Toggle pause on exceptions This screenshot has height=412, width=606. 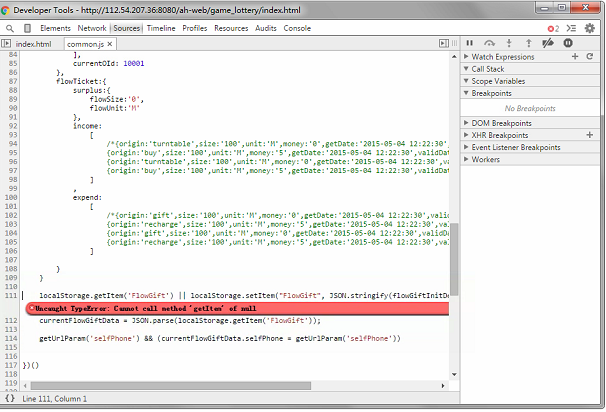click(x=568, y=44)
